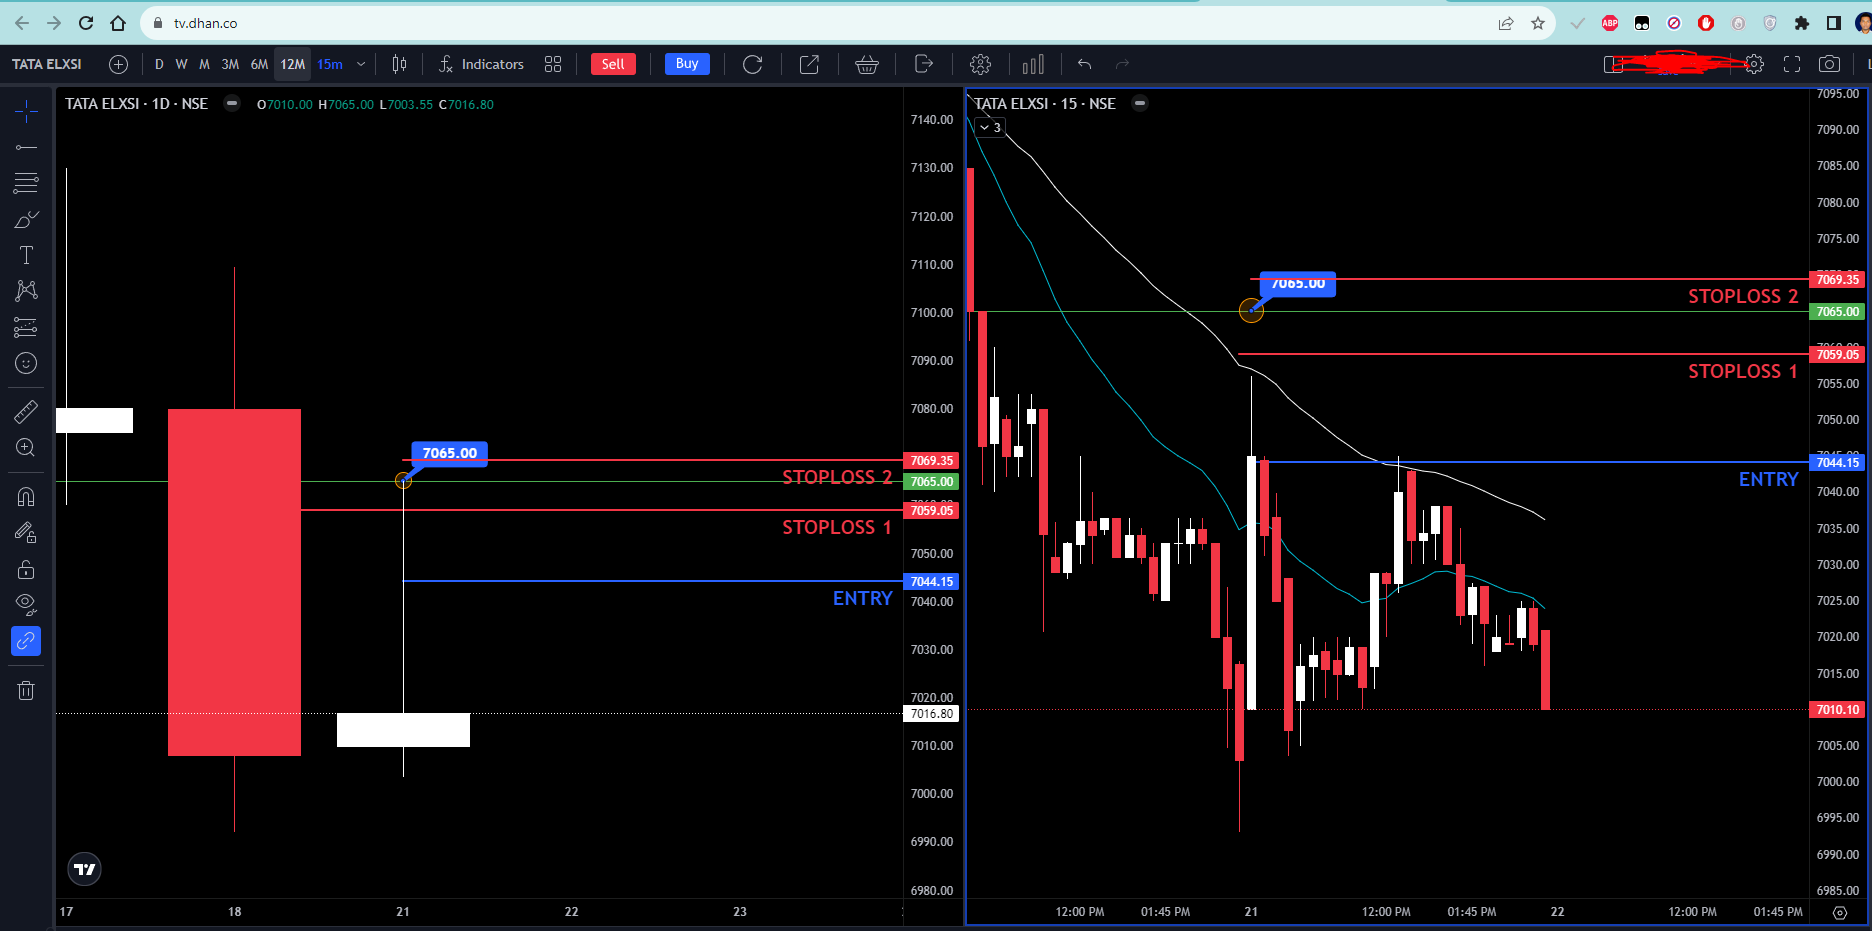Select the W timeframe
The width and height of the screenshot is (1872, 931).
coord(181,64)
